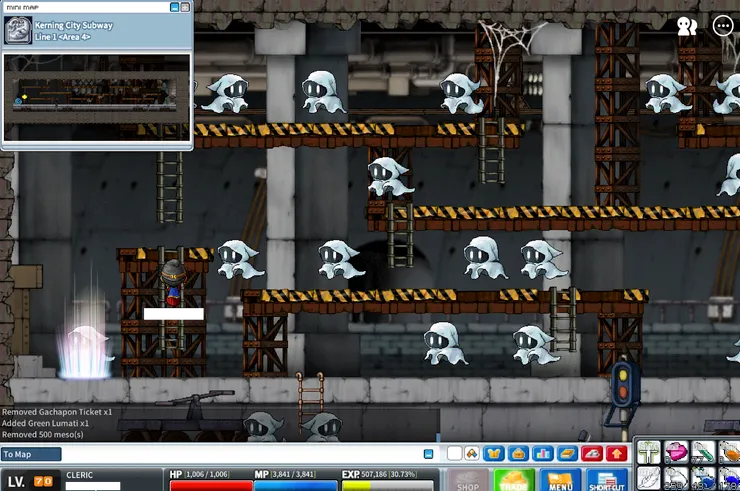Use the white feather quickslot
Viewport: 740px width, 491px height.
(x=649, y=478)
